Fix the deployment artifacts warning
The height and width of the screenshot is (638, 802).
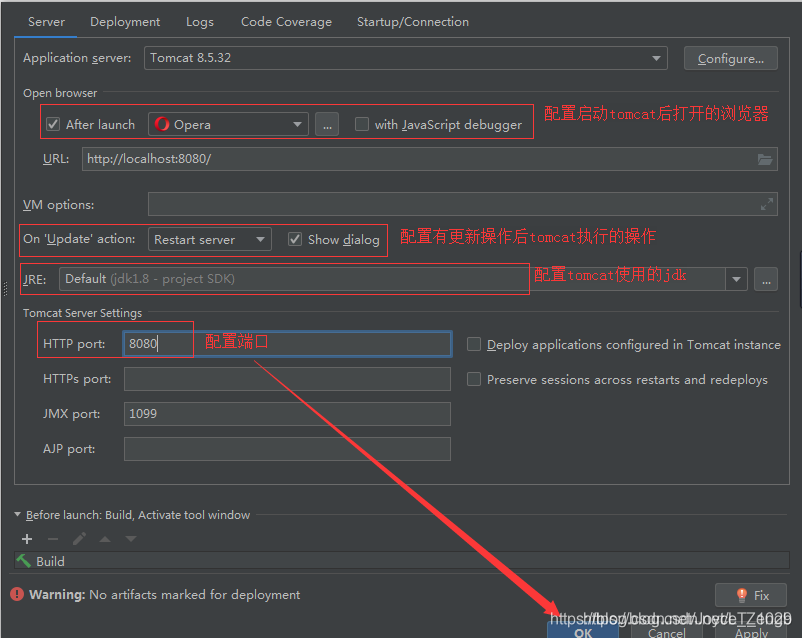[x=751, y=595]
